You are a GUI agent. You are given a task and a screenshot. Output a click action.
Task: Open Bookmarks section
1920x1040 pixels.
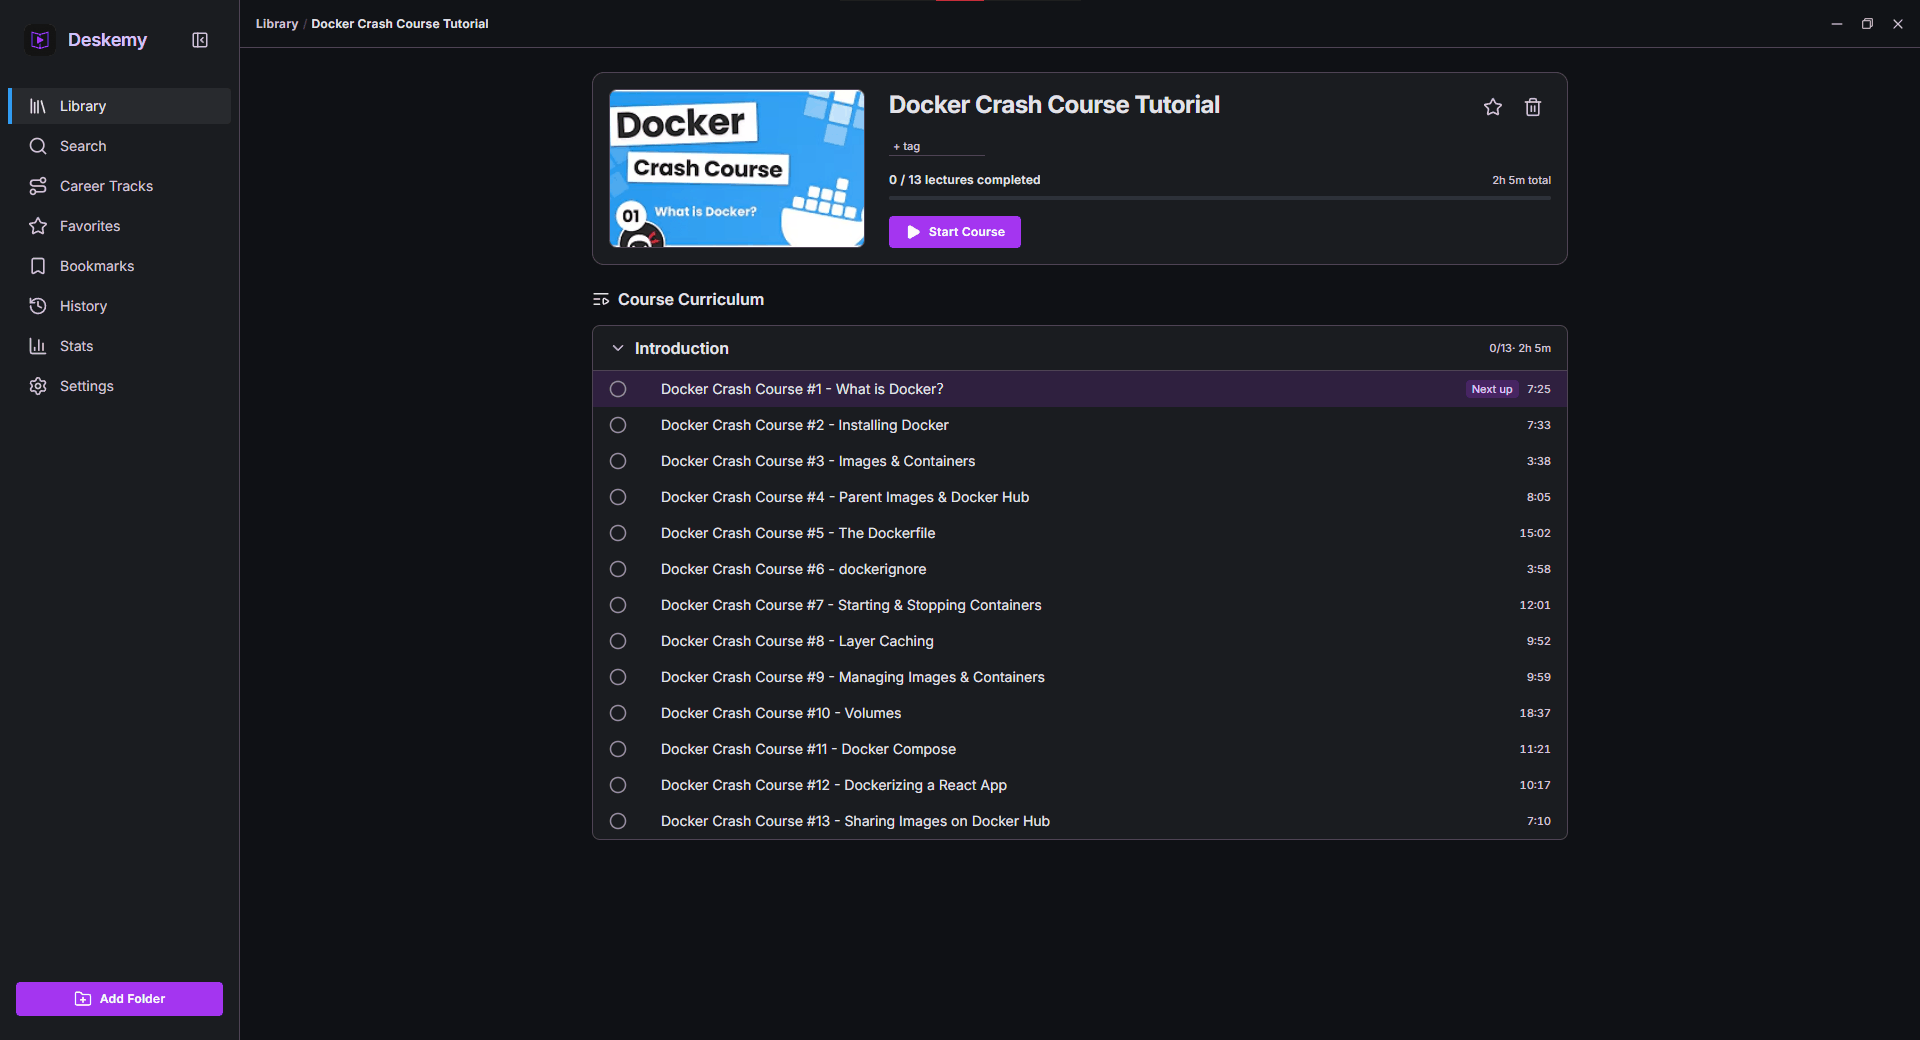(x=120, y=266)
